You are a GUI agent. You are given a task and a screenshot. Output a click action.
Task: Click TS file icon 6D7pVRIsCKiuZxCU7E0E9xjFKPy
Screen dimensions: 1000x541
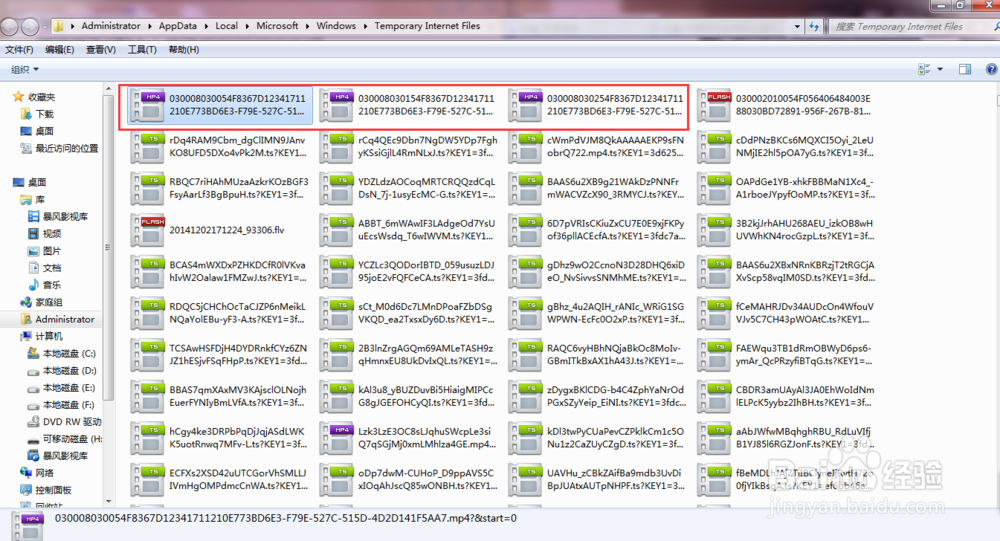click(526, 230)
